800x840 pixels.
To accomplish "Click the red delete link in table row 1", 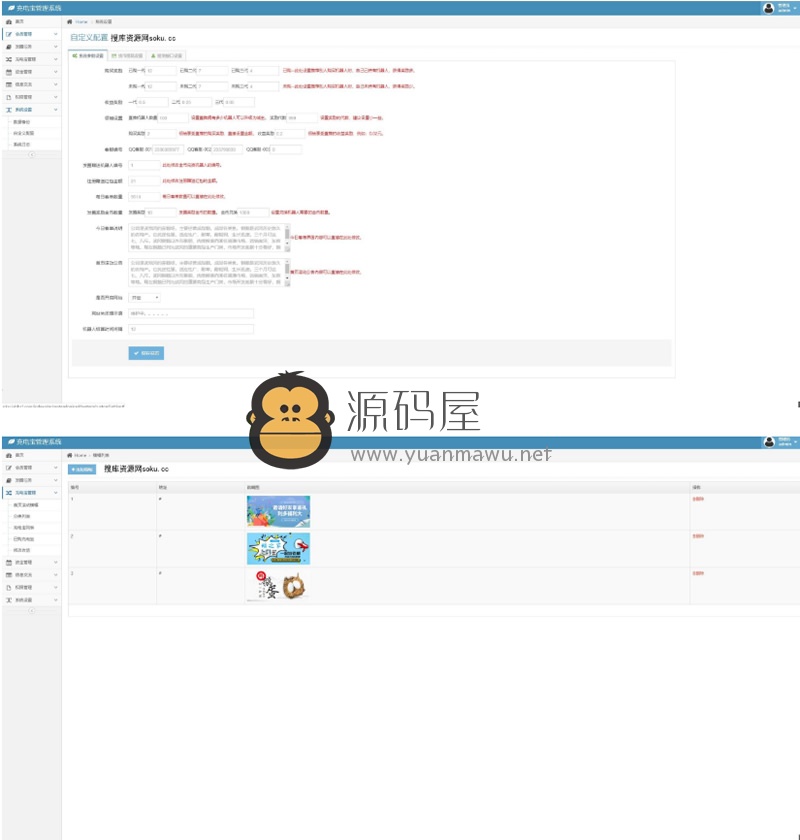I will 698,499.
